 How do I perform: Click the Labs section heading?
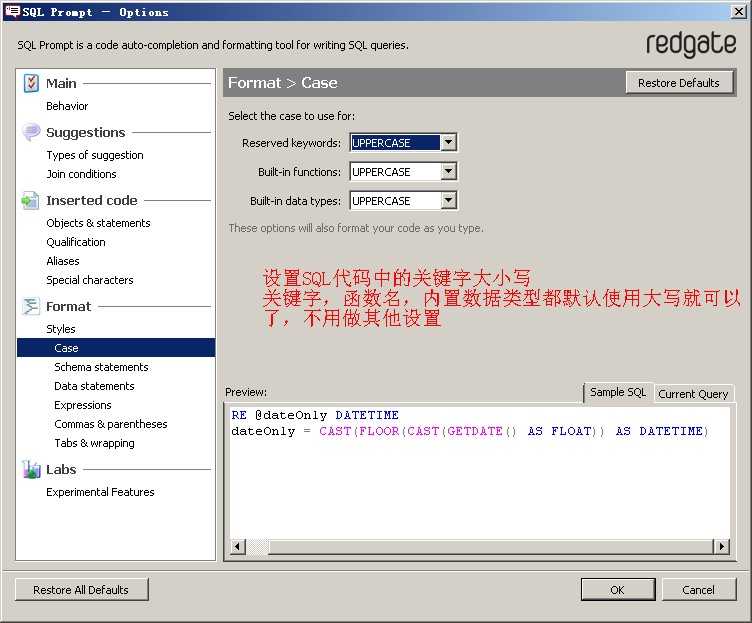61,470
